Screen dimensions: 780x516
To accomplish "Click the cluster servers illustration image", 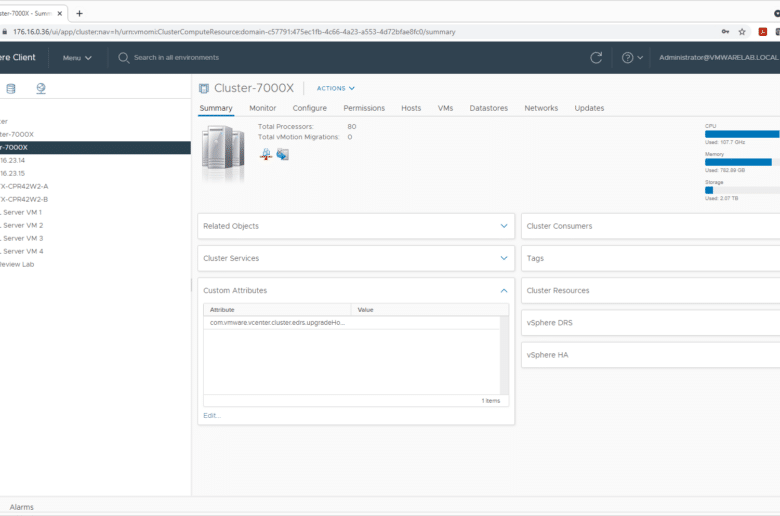I will click(223, 152).
